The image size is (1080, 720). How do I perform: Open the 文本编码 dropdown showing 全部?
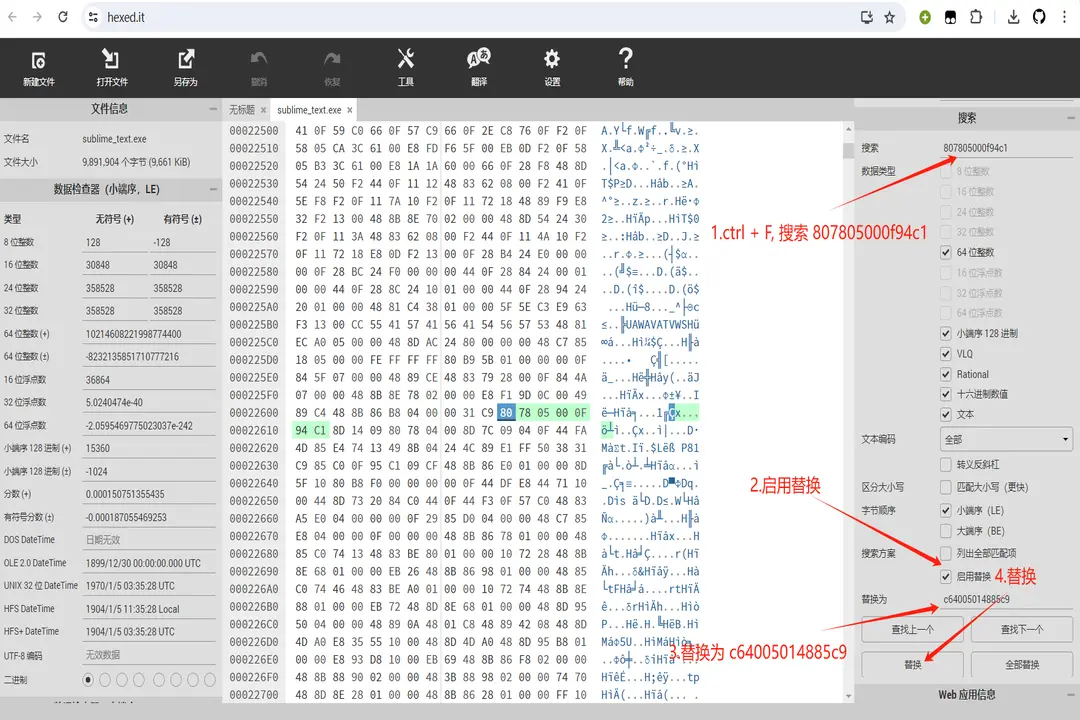pos(1007,439)
